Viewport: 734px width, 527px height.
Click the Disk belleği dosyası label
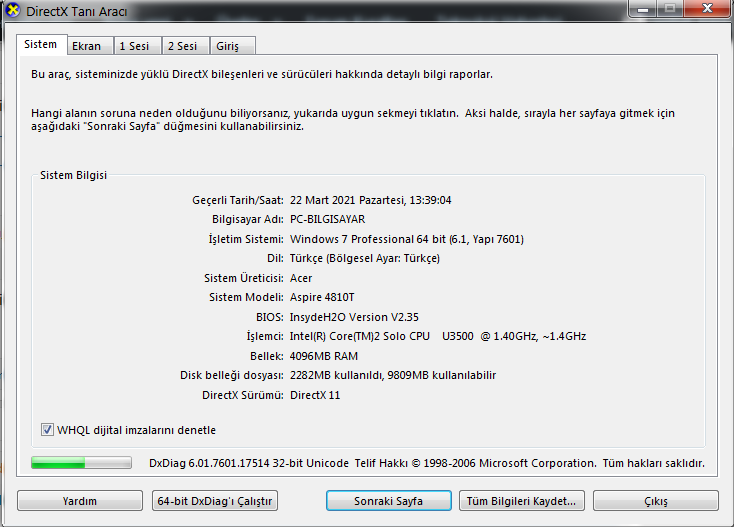[231, 375]
